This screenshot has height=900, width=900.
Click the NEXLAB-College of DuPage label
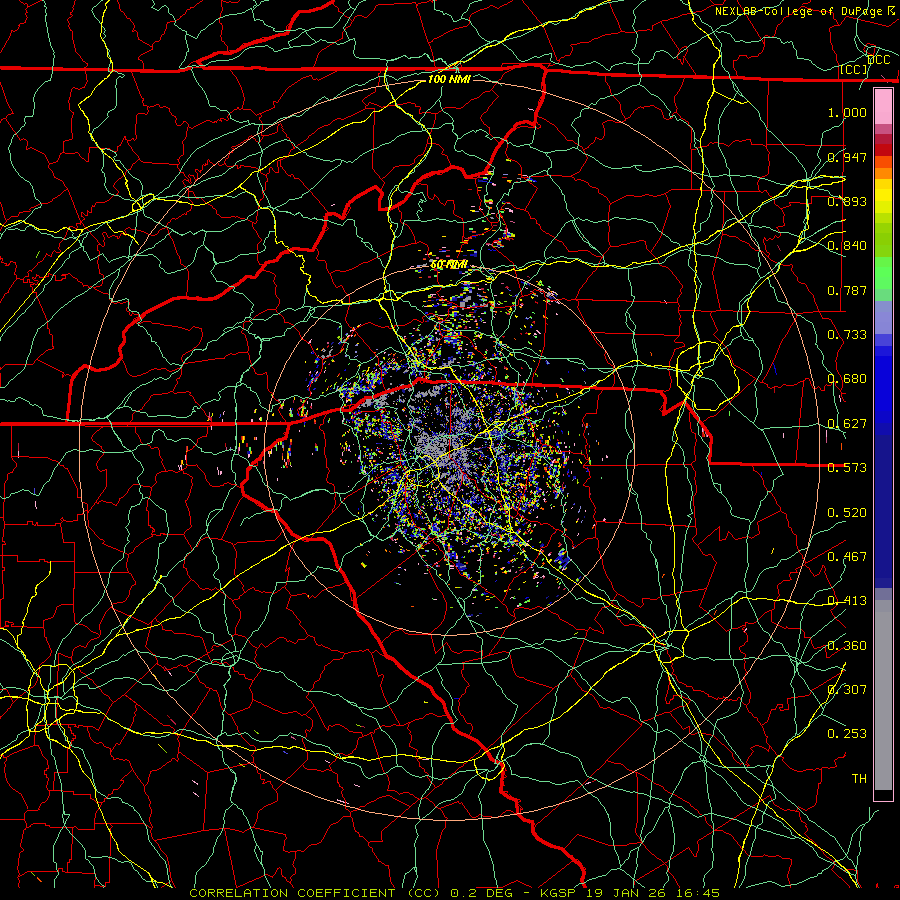[798, 11]
